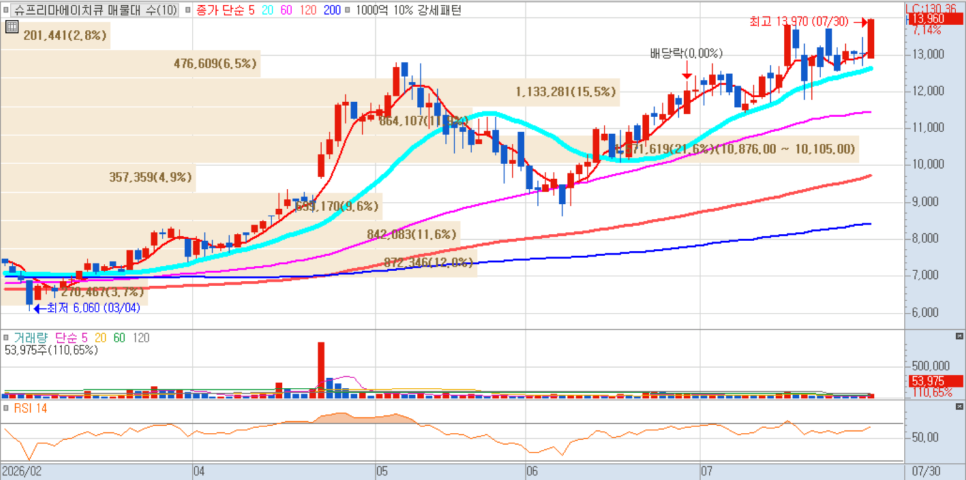
Task: Toggle square marker beside 종가 단순
Action: [188, 10]
